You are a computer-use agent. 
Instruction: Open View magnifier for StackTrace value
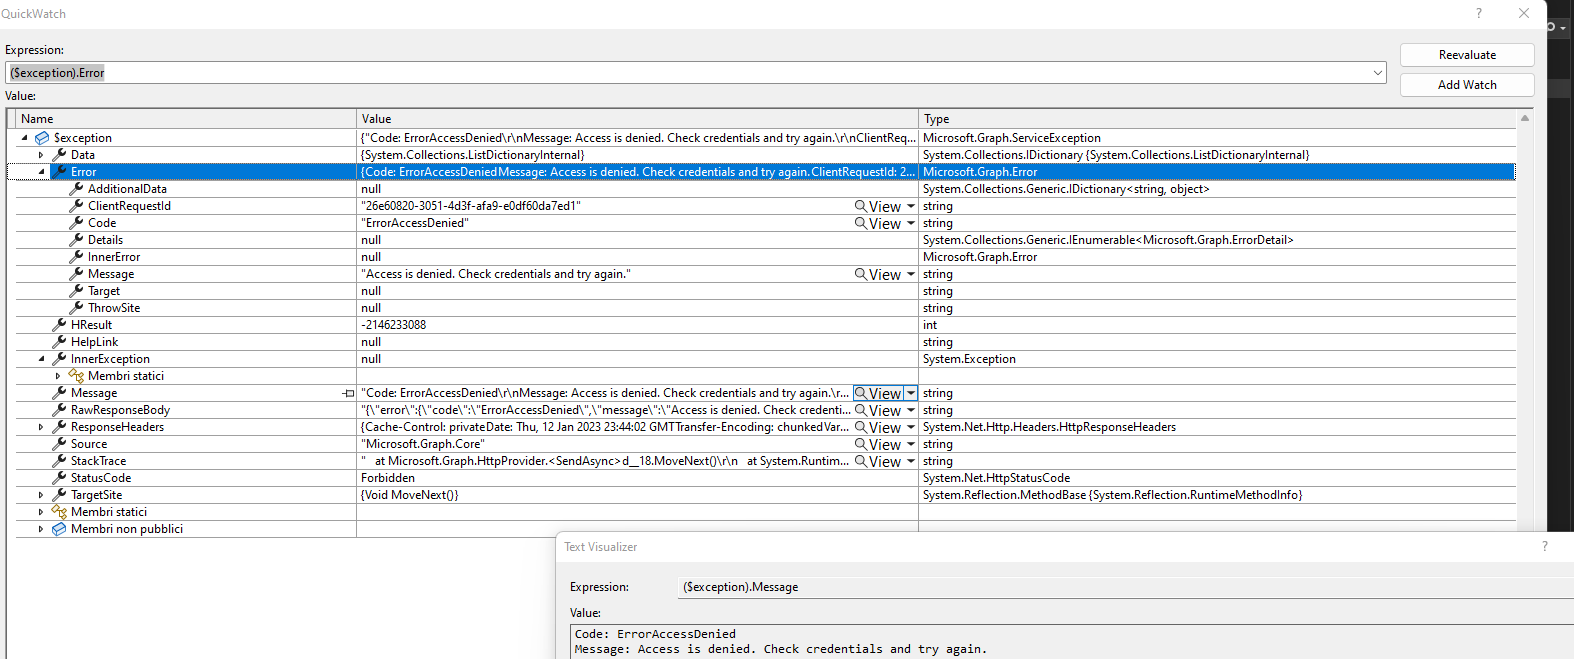[x=878, y=461]
